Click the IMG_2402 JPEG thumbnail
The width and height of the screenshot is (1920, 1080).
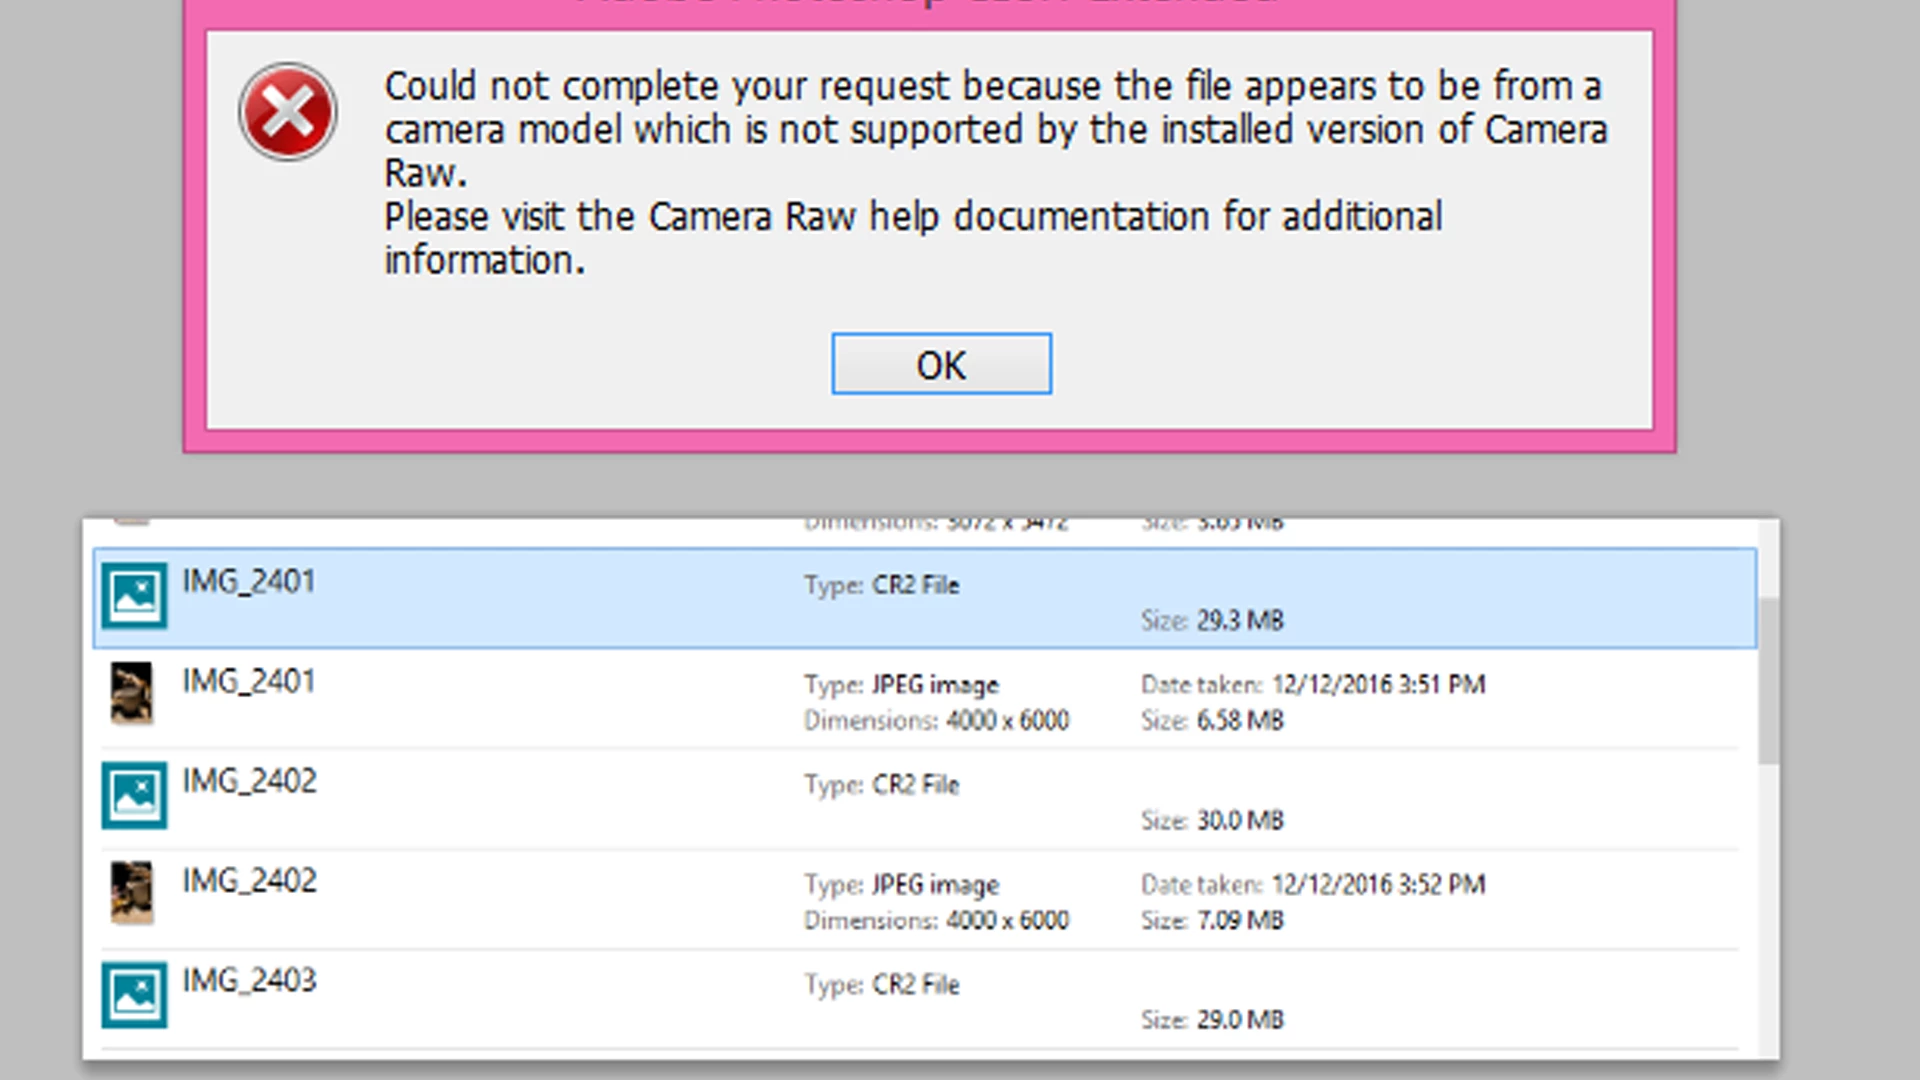(132, 892)
